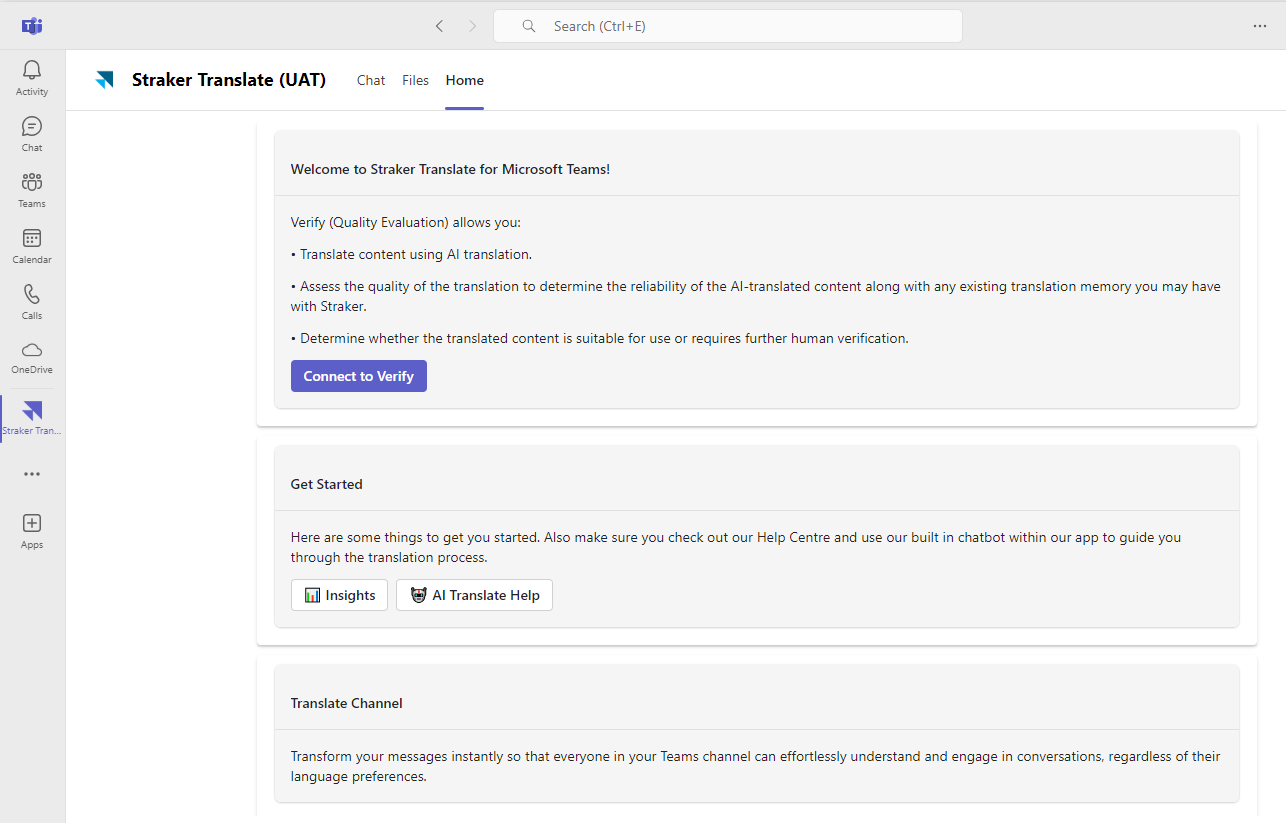
Task: Click the Welcome to Straker Translate heading
Action: tap(450, 169)
